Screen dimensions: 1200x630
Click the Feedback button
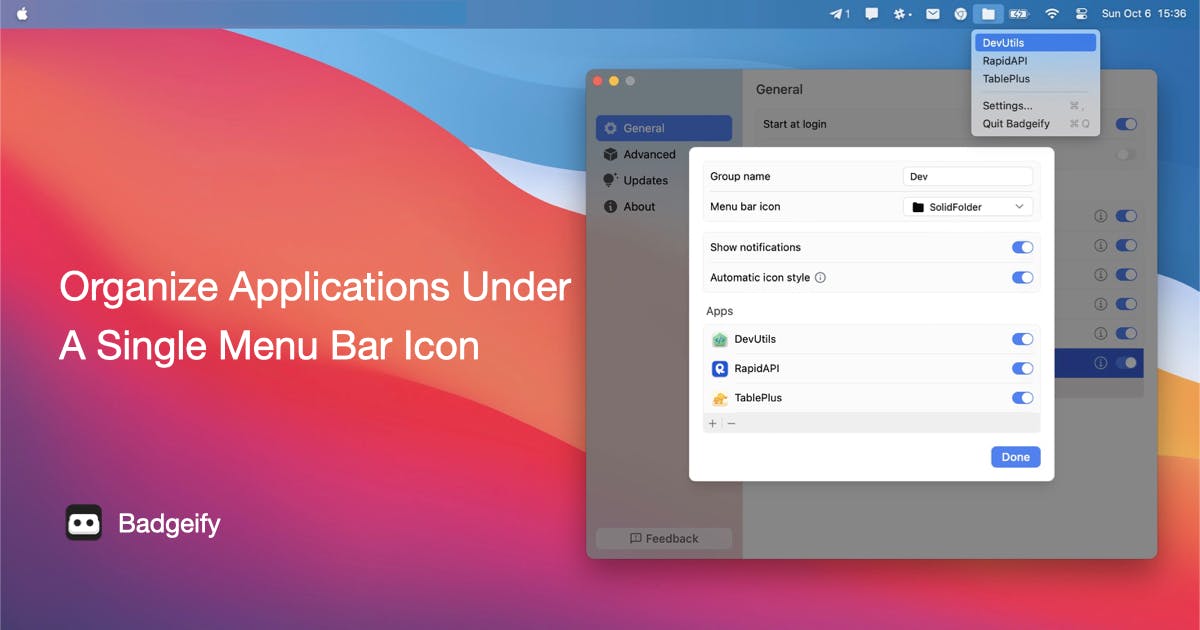664,538
